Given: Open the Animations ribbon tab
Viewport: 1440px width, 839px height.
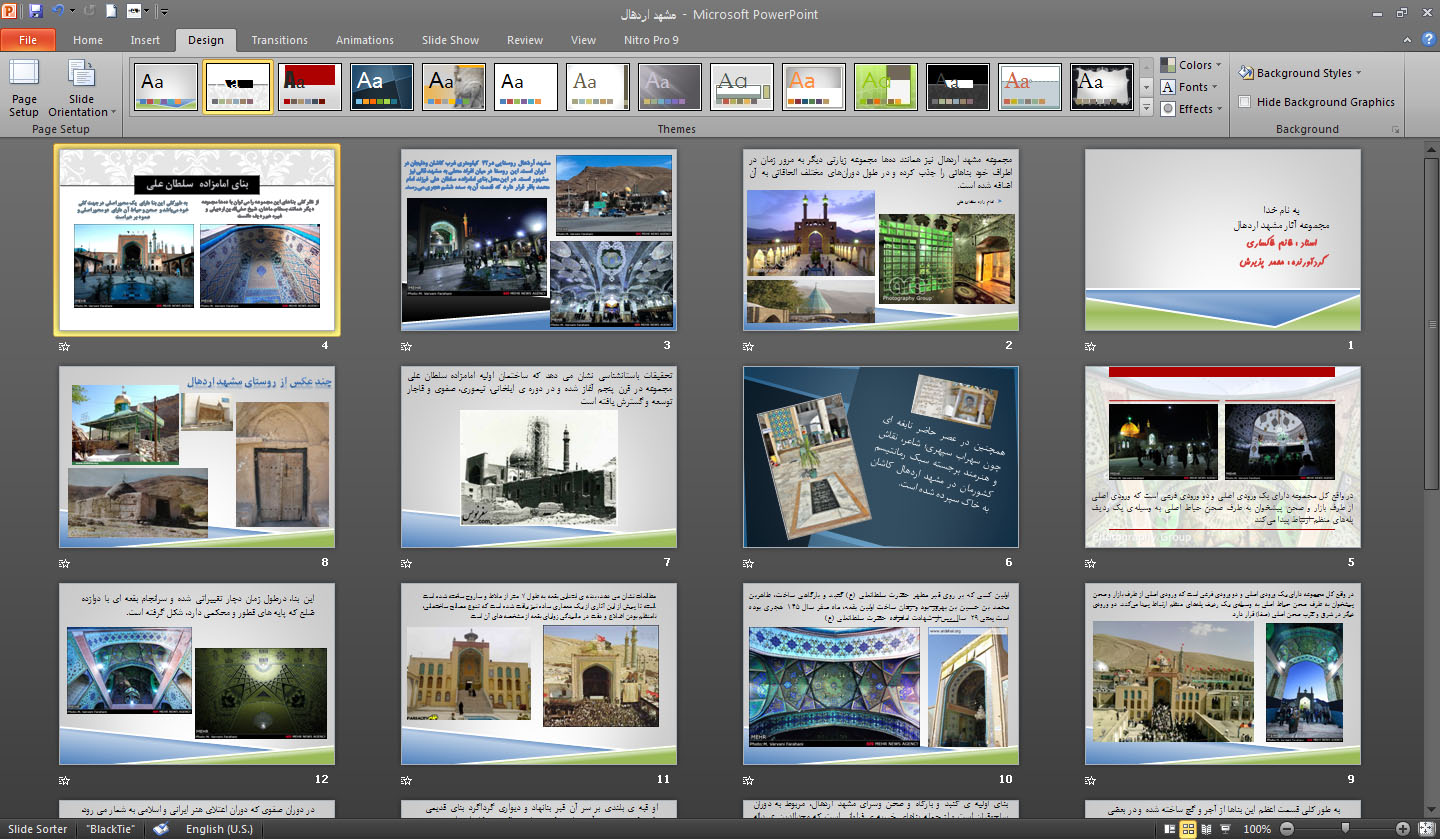Looking at the screenshot, I should 364,40.
